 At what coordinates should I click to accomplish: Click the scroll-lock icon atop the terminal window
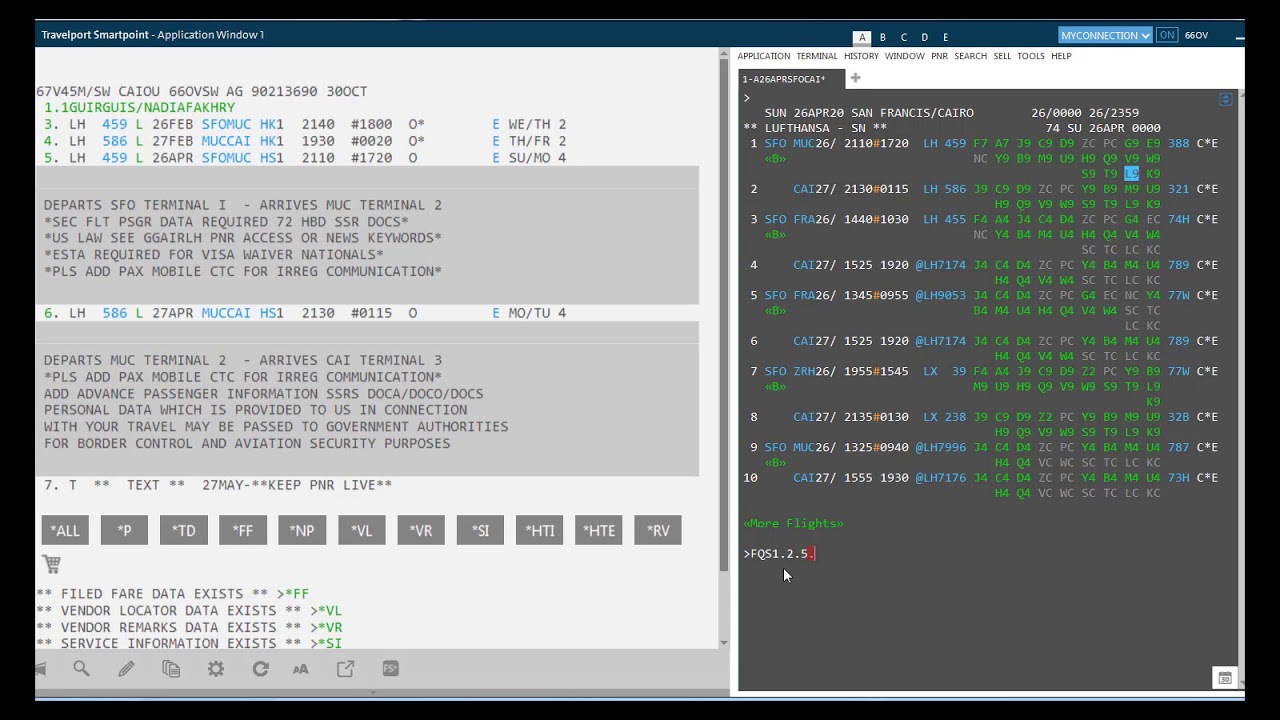click(1225, 99)
